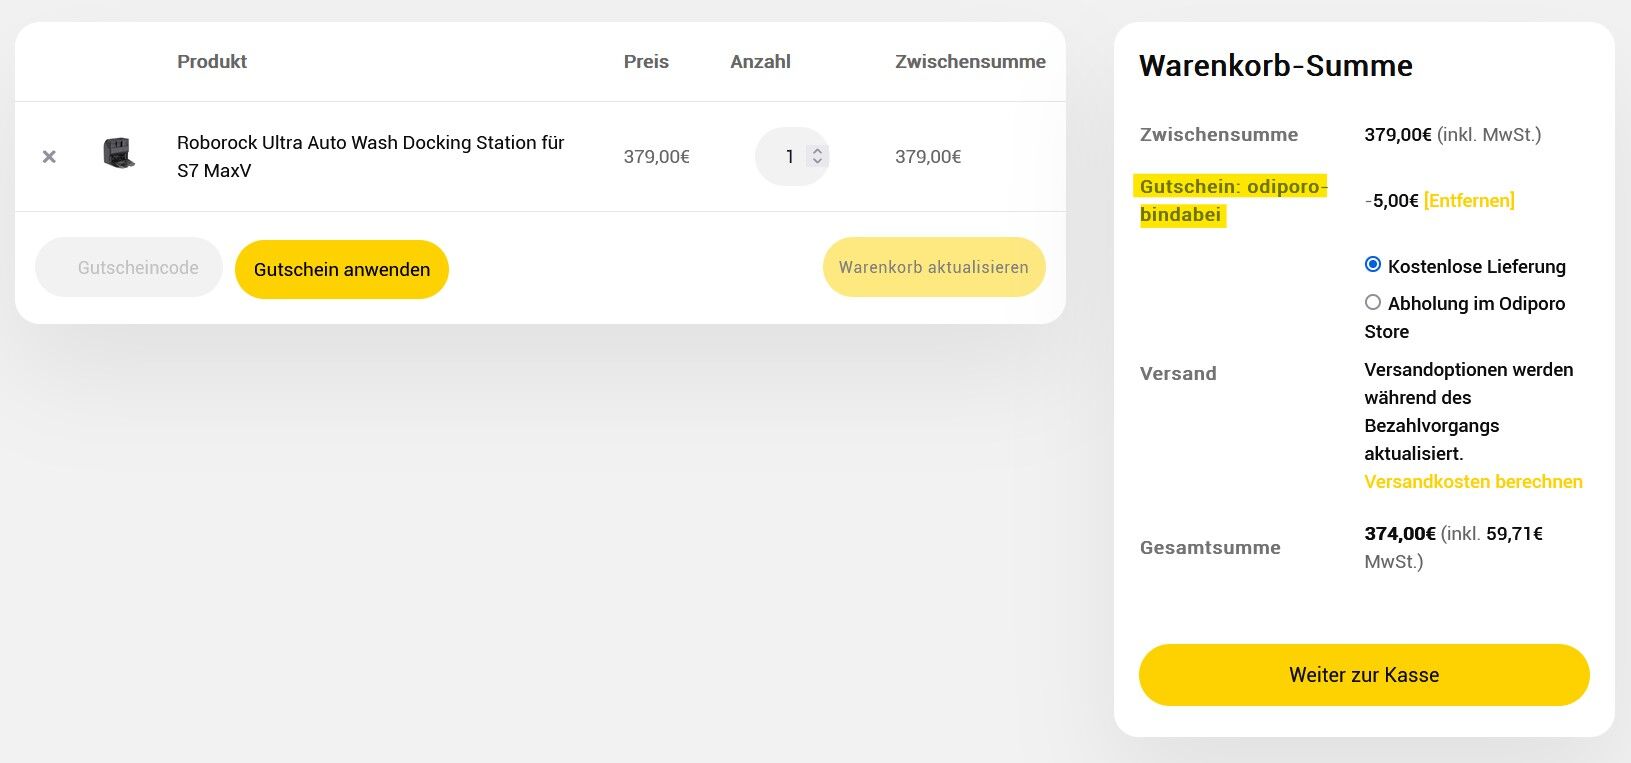Click the -5,00€ discount amount
Viewport: 1631px width, 763px height.
coord(1392,200)
